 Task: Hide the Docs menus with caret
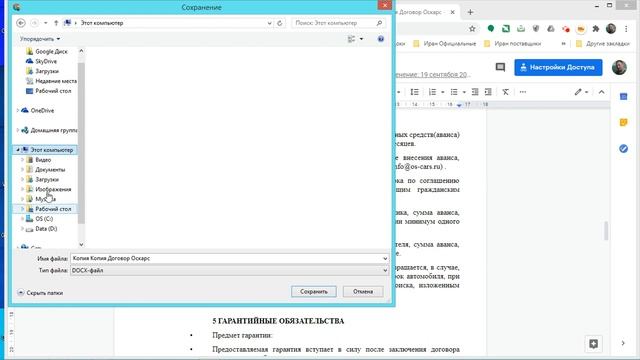click(x=601, y=92)
